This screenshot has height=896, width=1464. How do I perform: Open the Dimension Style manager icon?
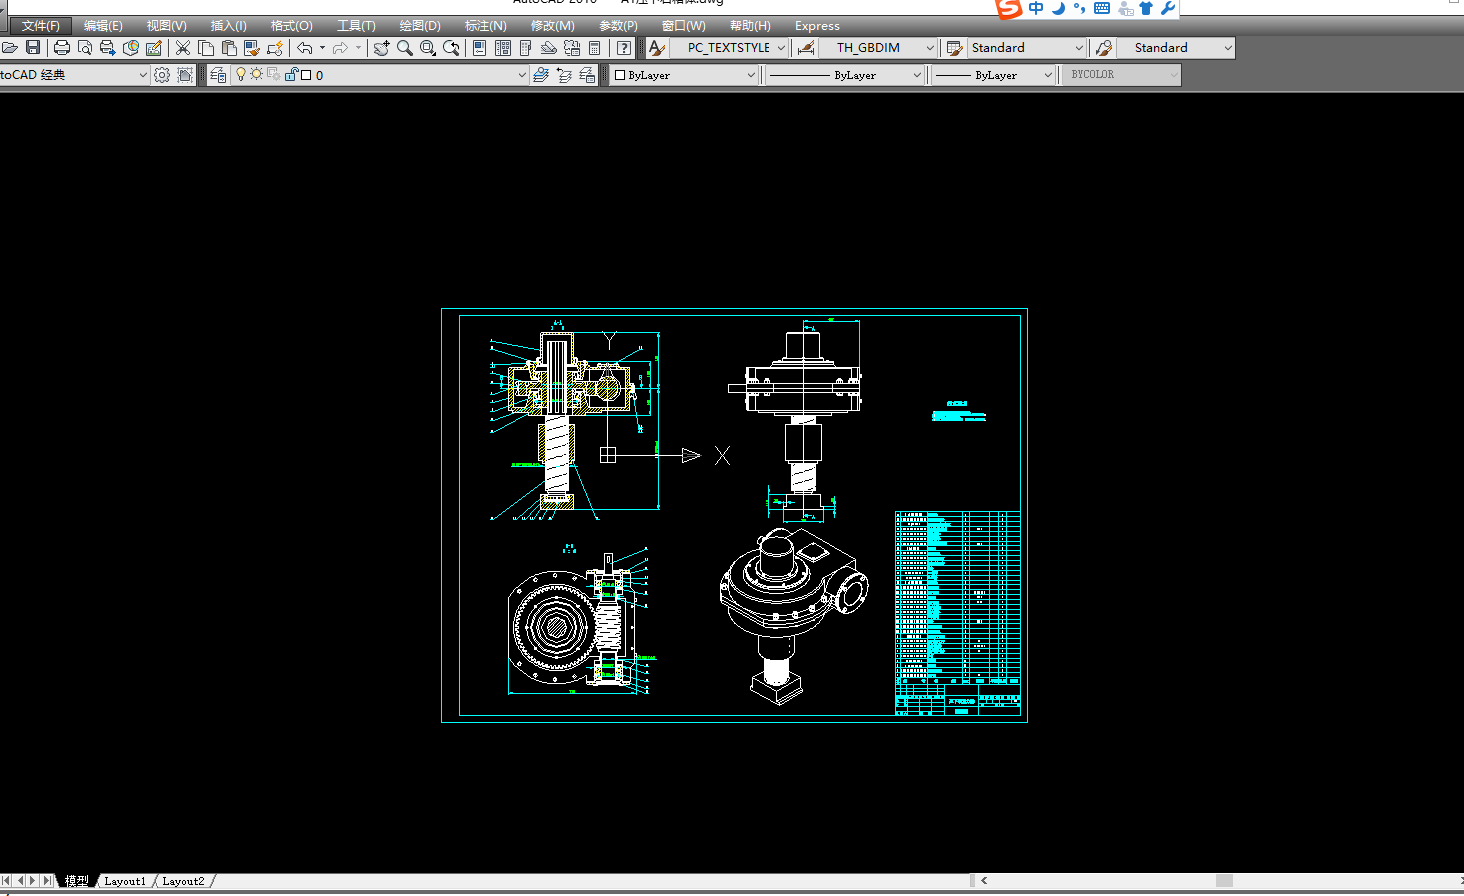[806, 48]
